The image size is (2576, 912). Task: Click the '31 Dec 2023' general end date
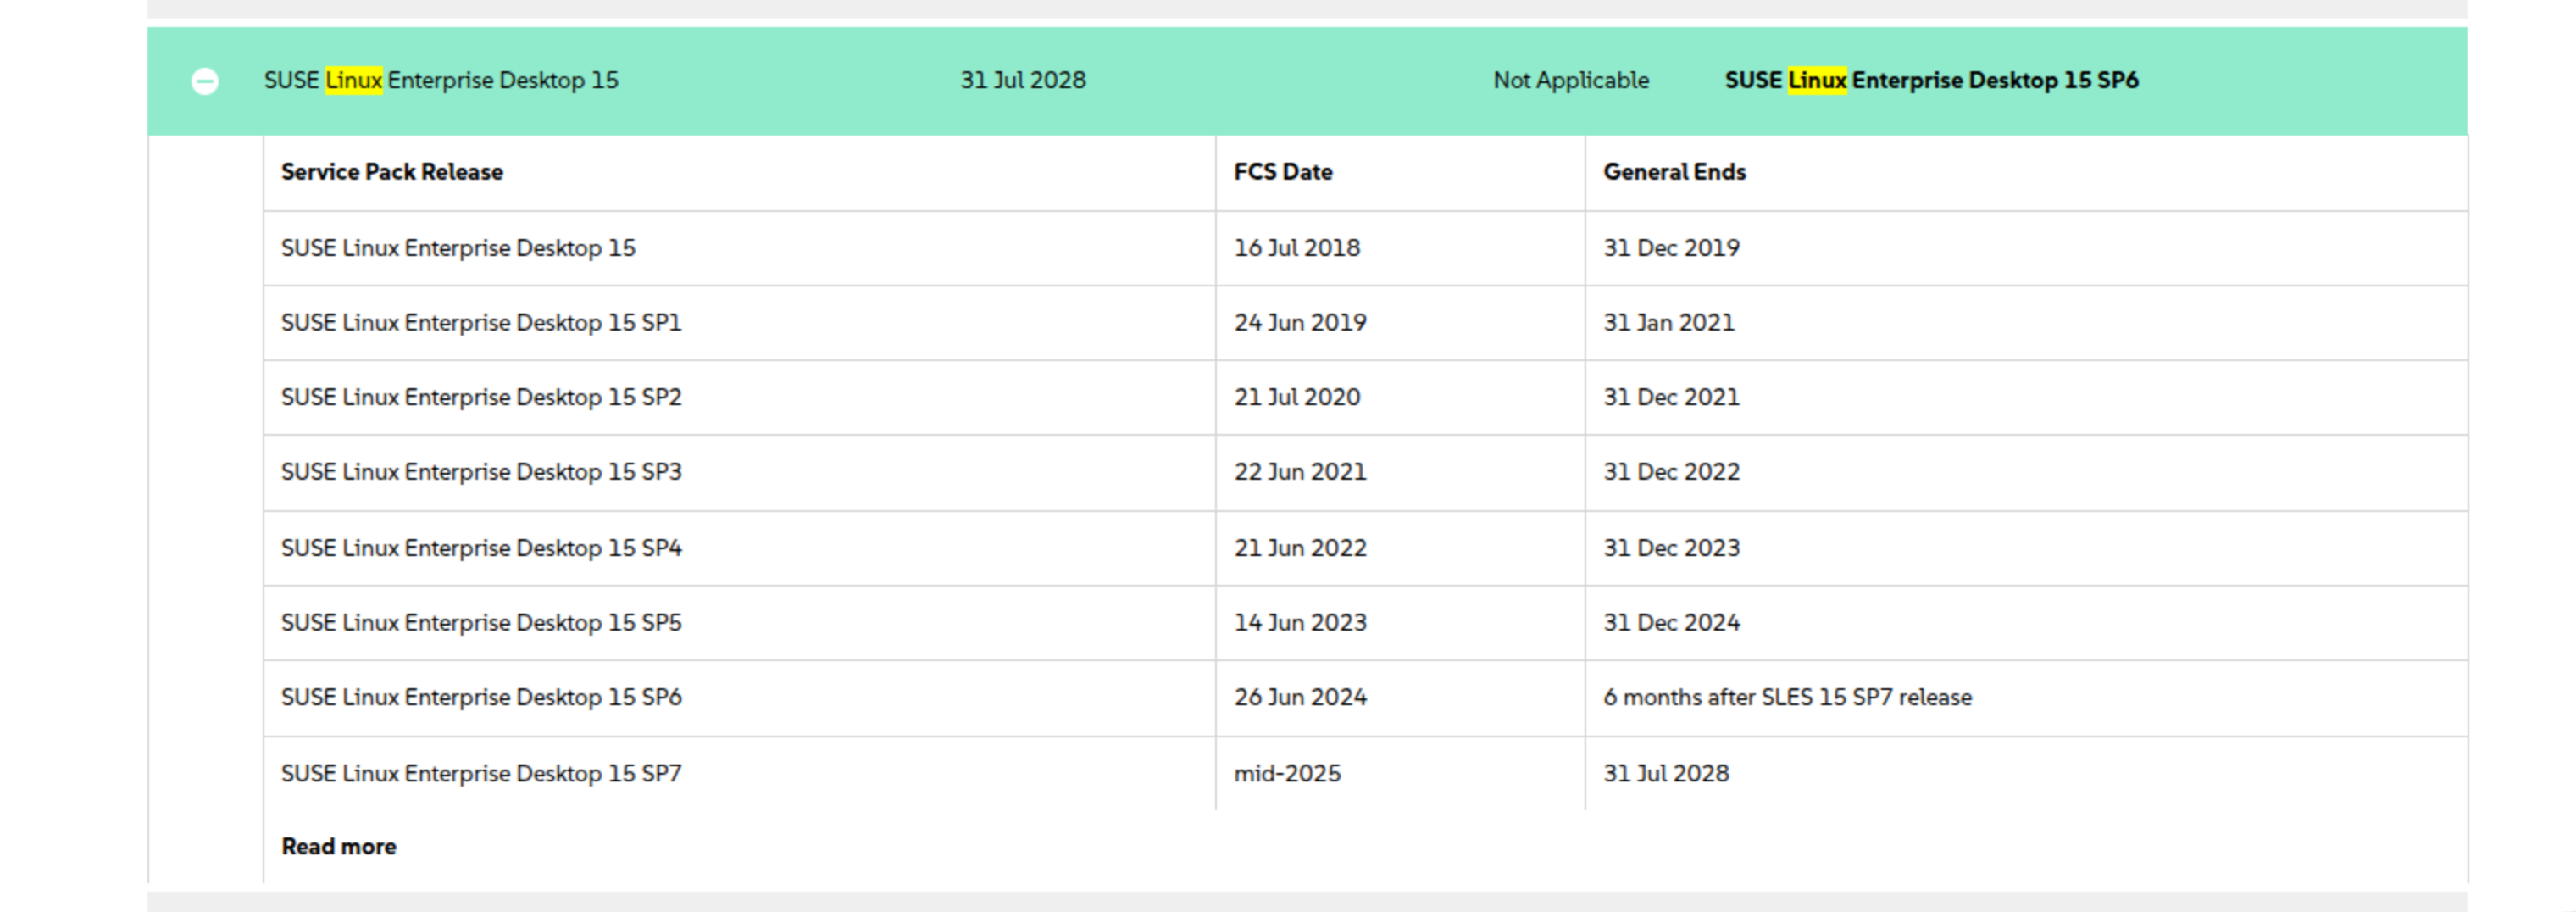pos(1672,548)
